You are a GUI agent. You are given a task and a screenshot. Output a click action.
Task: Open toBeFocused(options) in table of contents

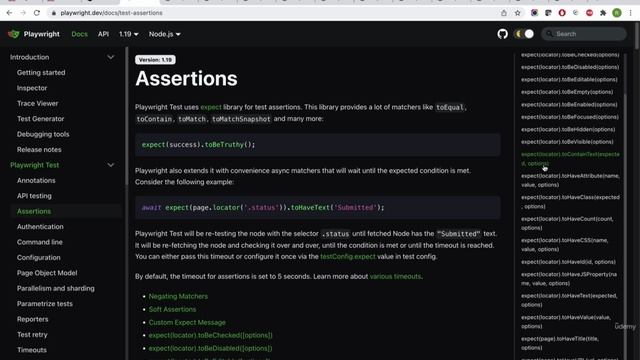(x=569, y=117)
